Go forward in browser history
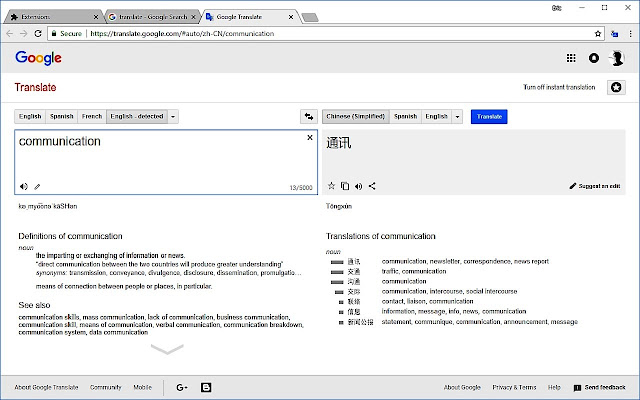 tap(24, 33)
